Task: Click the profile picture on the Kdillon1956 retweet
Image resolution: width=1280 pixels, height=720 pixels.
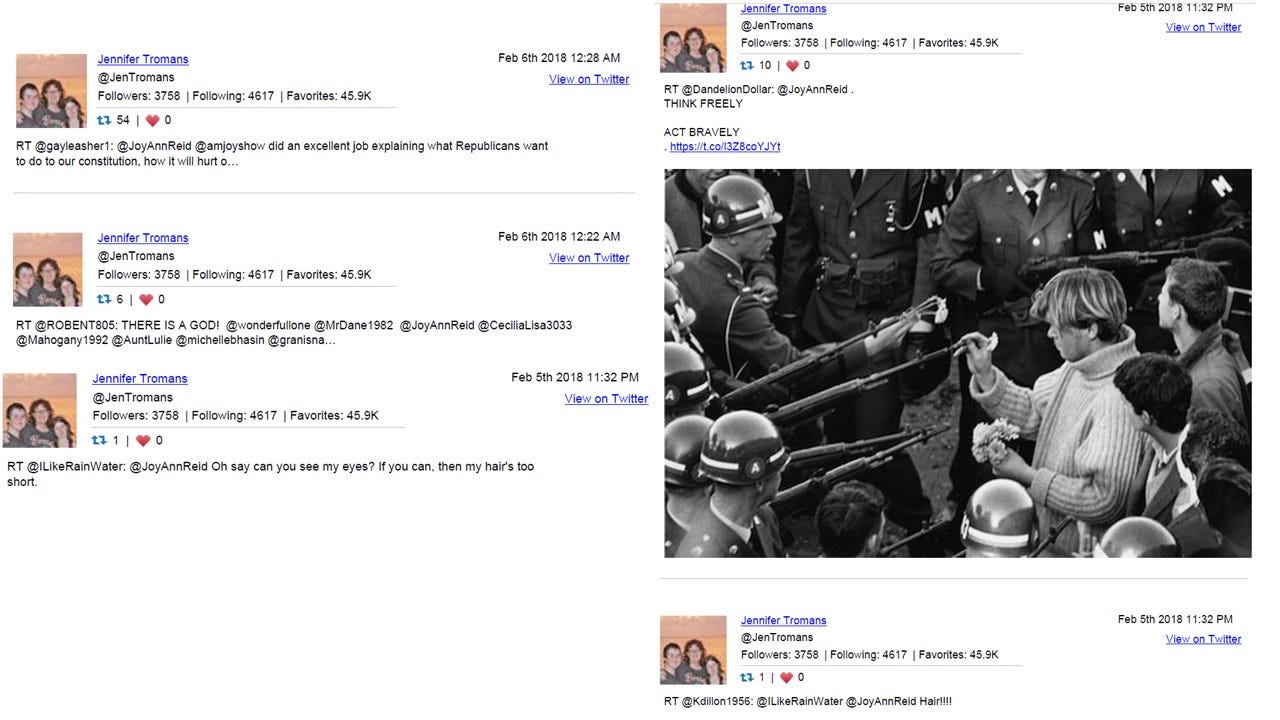Action: point(693,650)
